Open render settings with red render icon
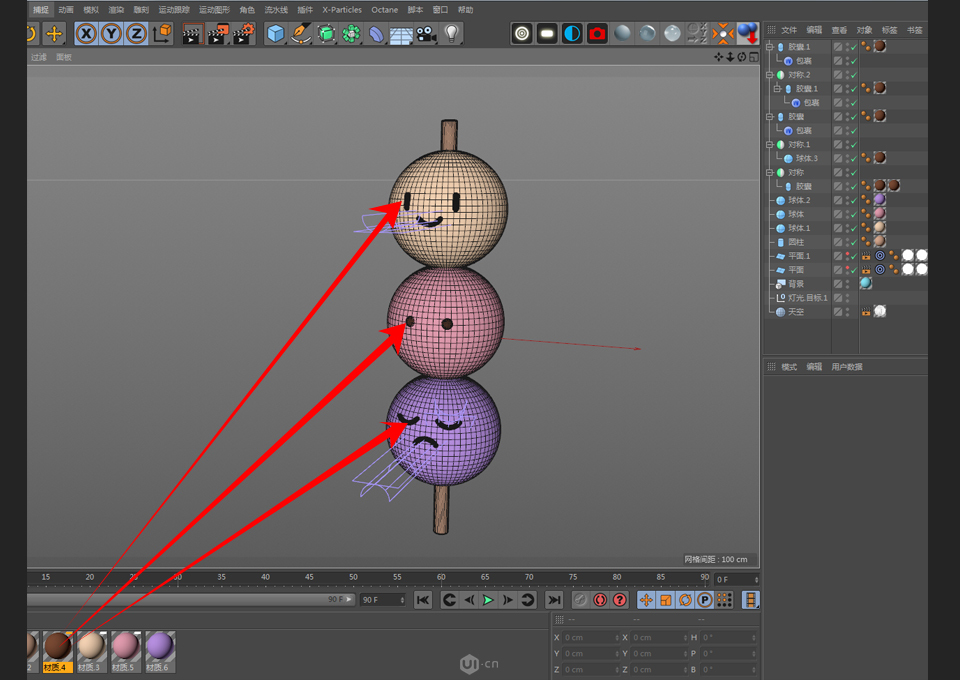Image resolution: width=960 pixels, height=680 pixels. [x=597, y=33]
